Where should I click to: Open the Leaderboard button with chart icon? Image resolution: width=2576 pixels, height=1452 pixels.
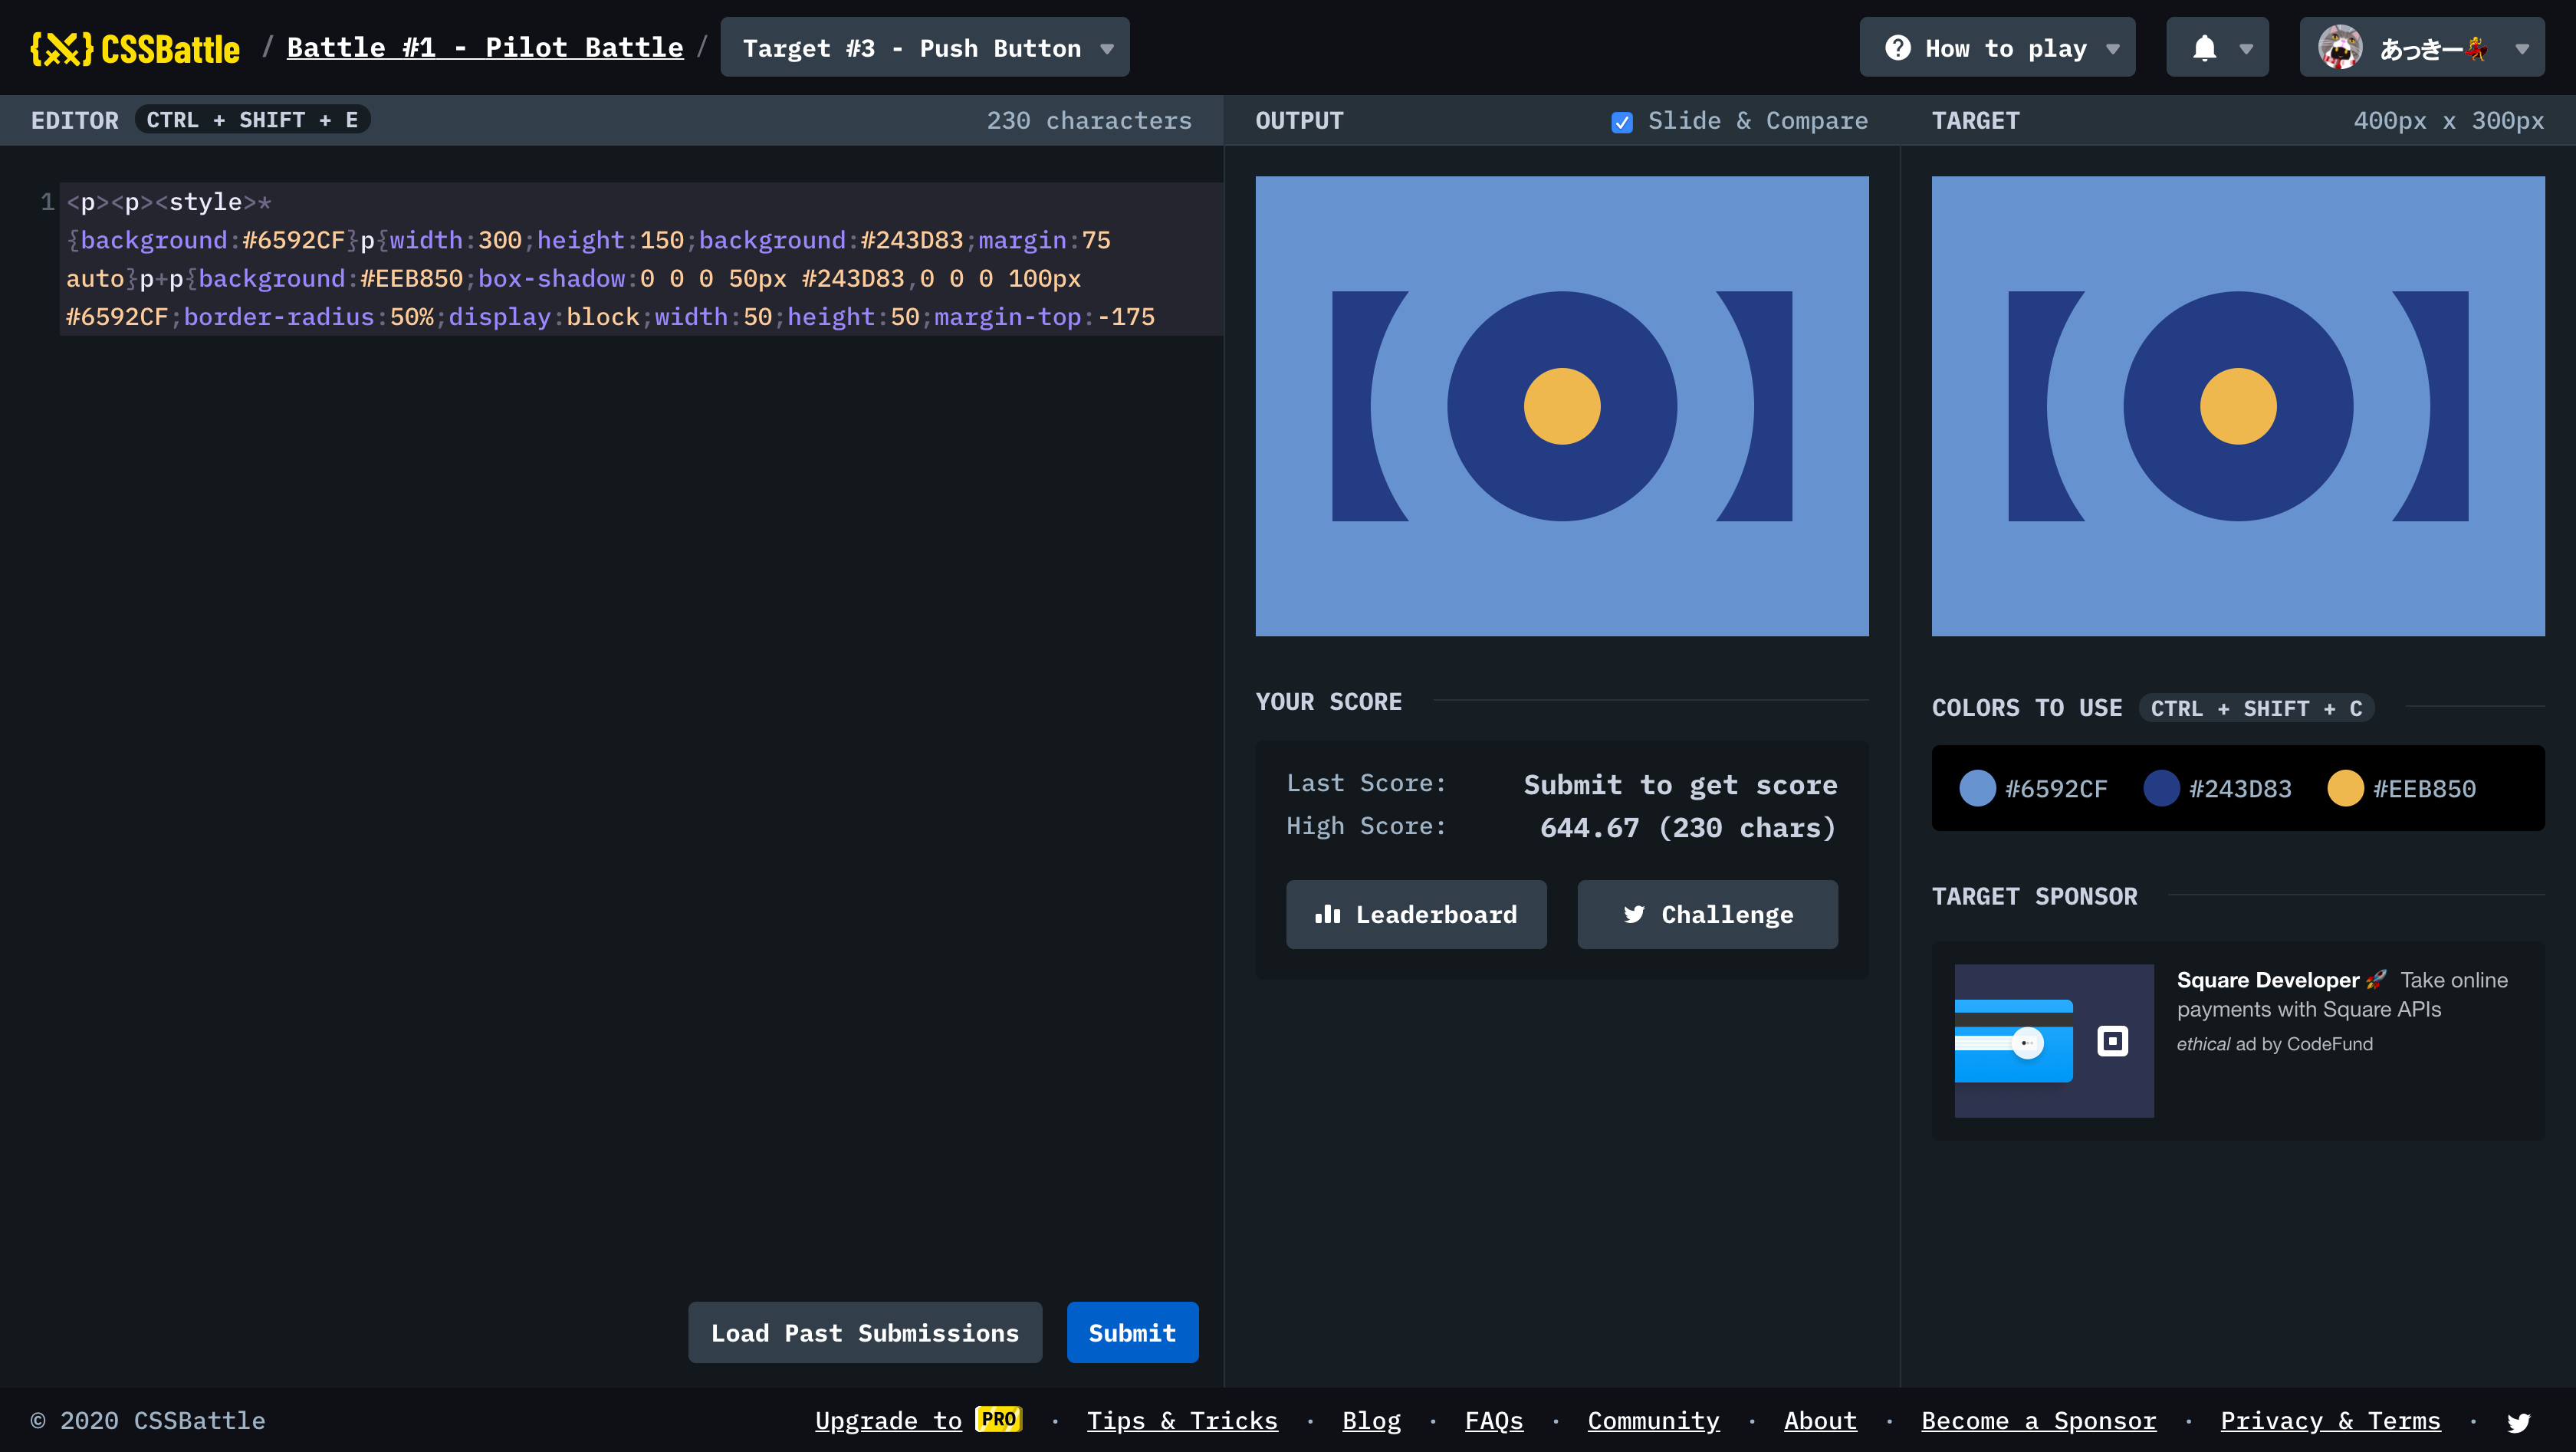point(1415,914)
